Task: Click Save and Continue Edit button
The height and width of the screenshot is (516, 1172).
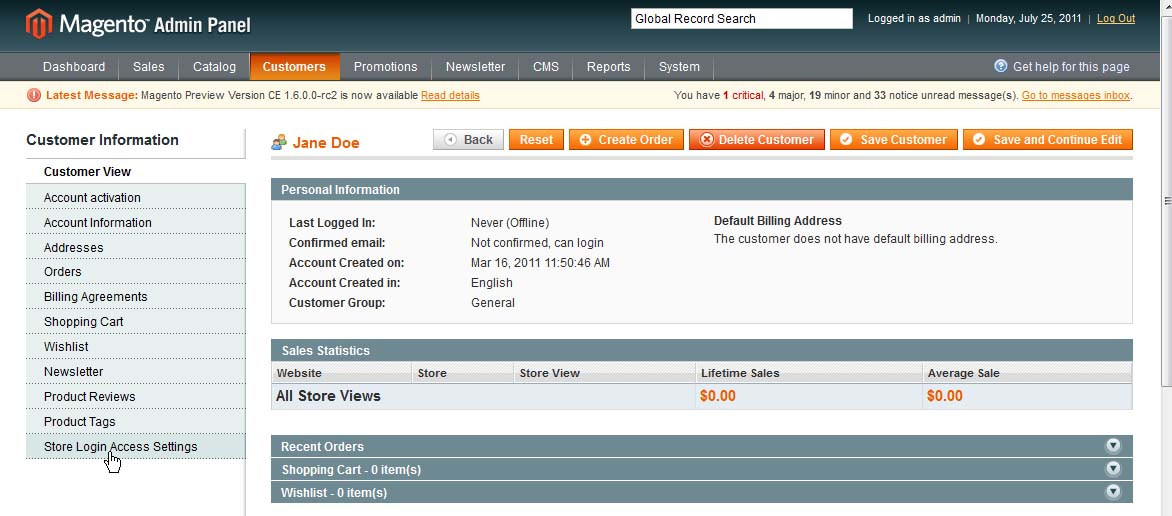Action: (1048, 140)
